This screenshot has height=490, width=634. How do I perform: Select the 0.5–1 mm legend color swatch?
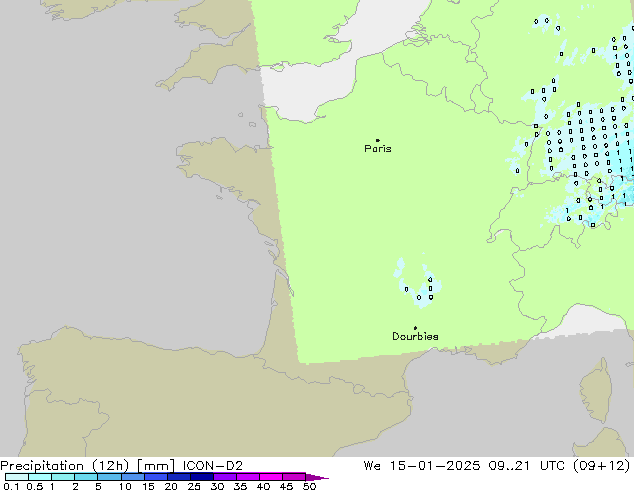tap(40, 477)
